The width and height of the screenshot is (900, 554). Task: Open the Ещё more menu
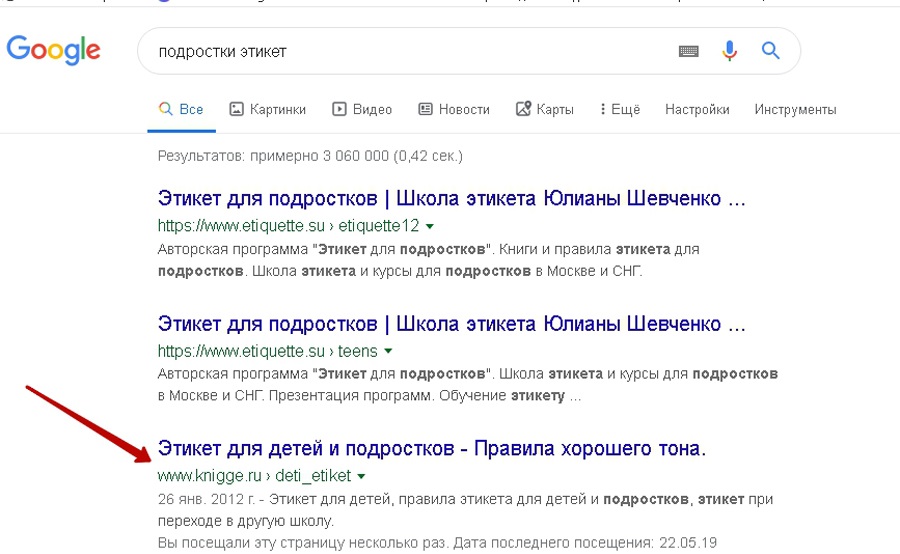[619, 109]
